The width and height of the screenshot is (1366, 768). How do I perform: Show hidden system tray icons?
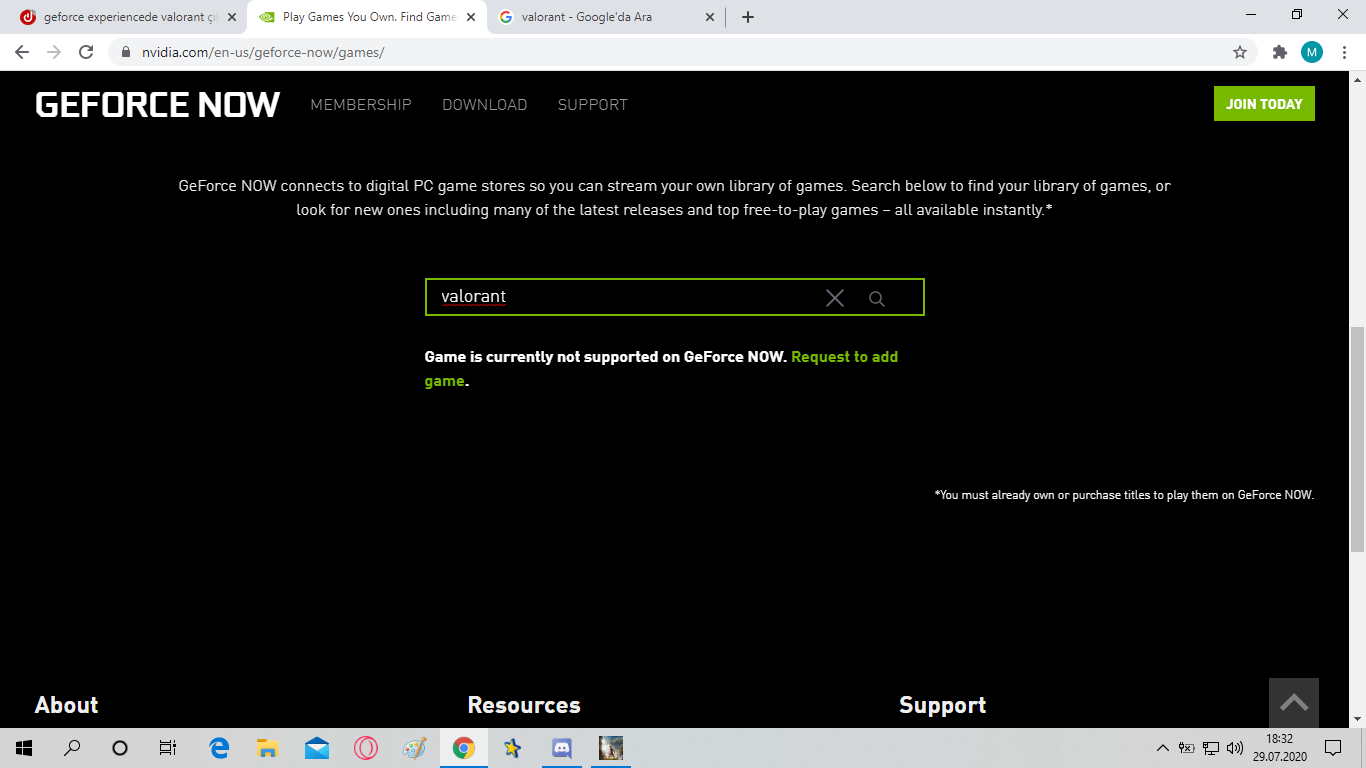pos(1162,748)
